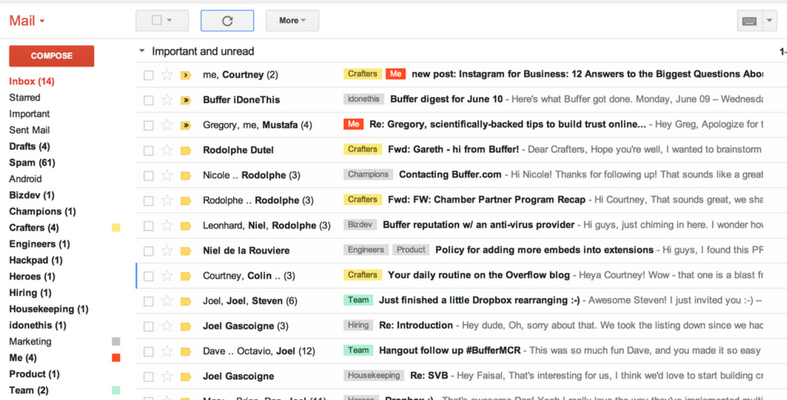Open the Inbox (14) folder
The height and width of the screenshot is (400, 787).
click(32, 81)
